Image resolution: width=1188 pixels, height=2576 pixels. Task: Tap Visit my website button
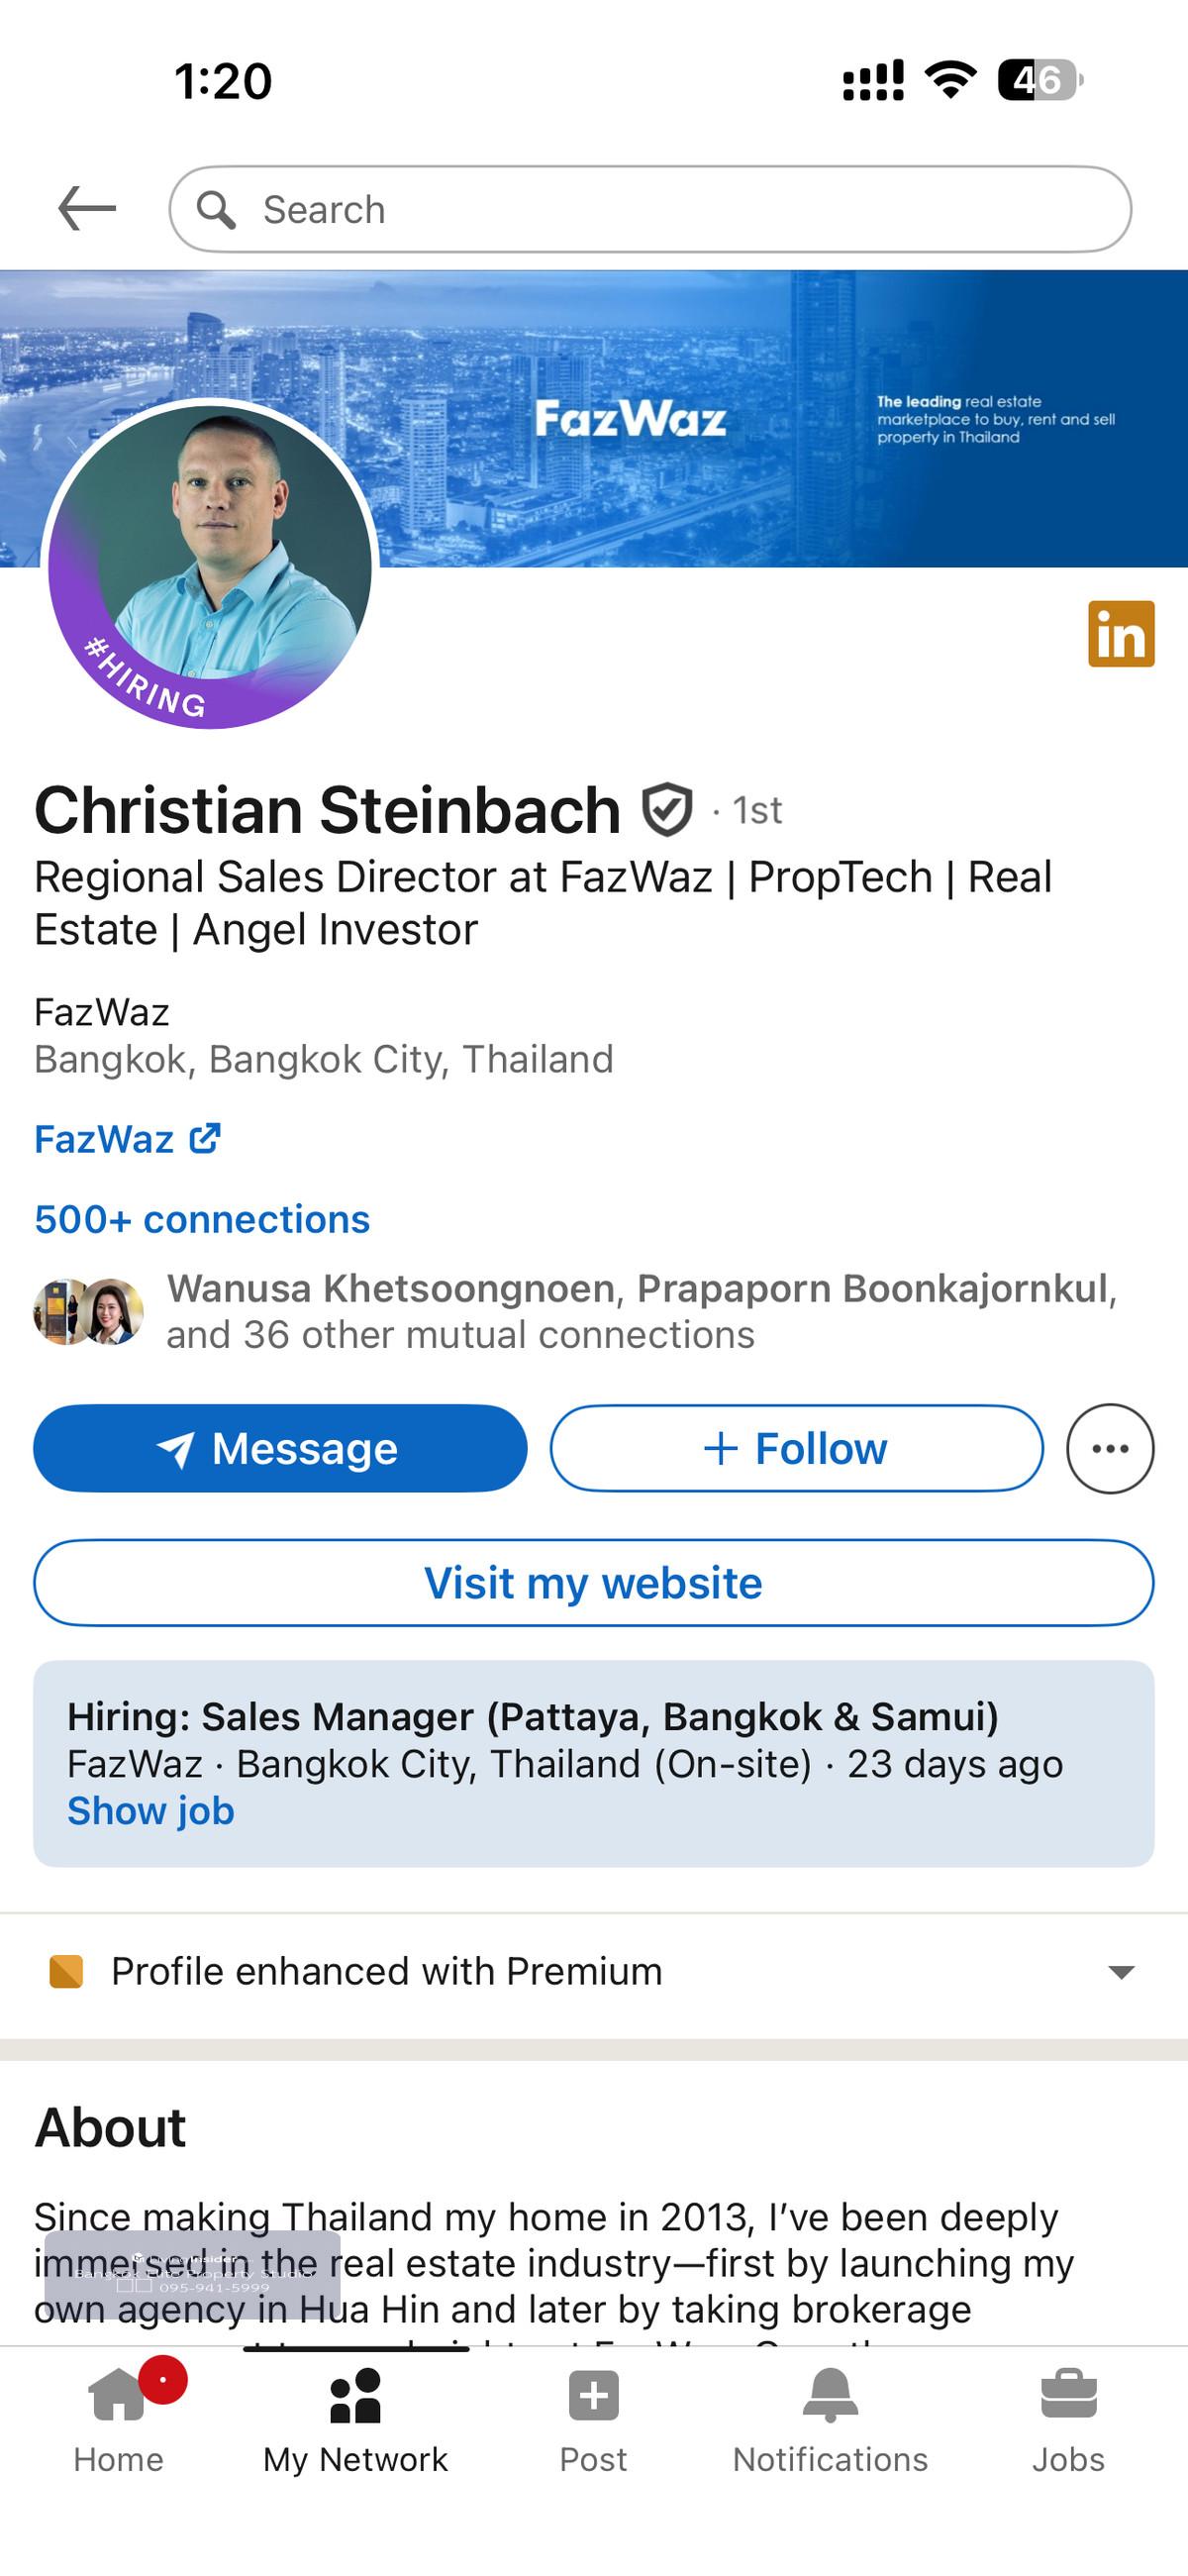(x=593, y=1583)
